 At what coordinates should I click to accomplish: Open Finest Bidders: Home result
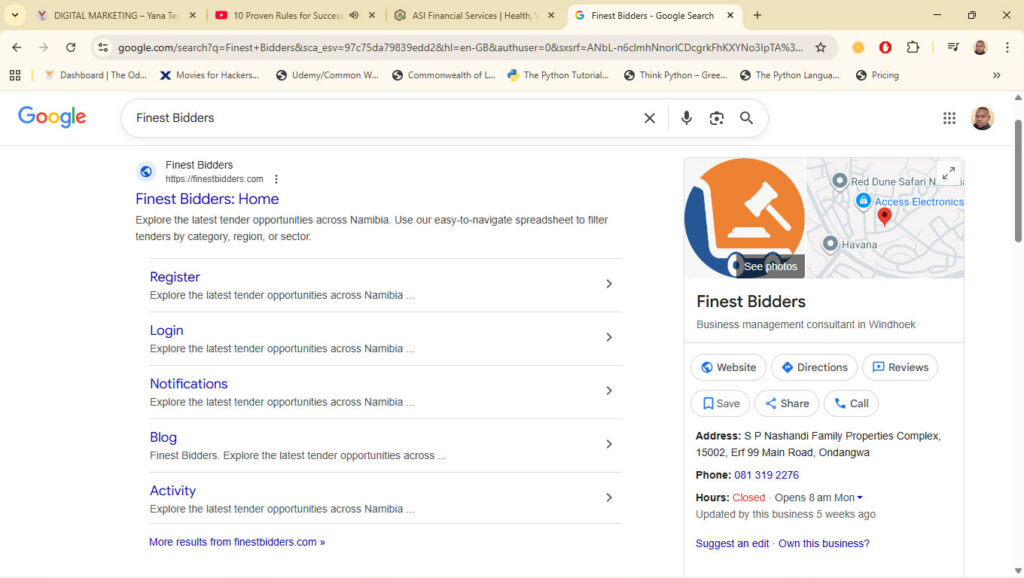(x=207, y=199)
